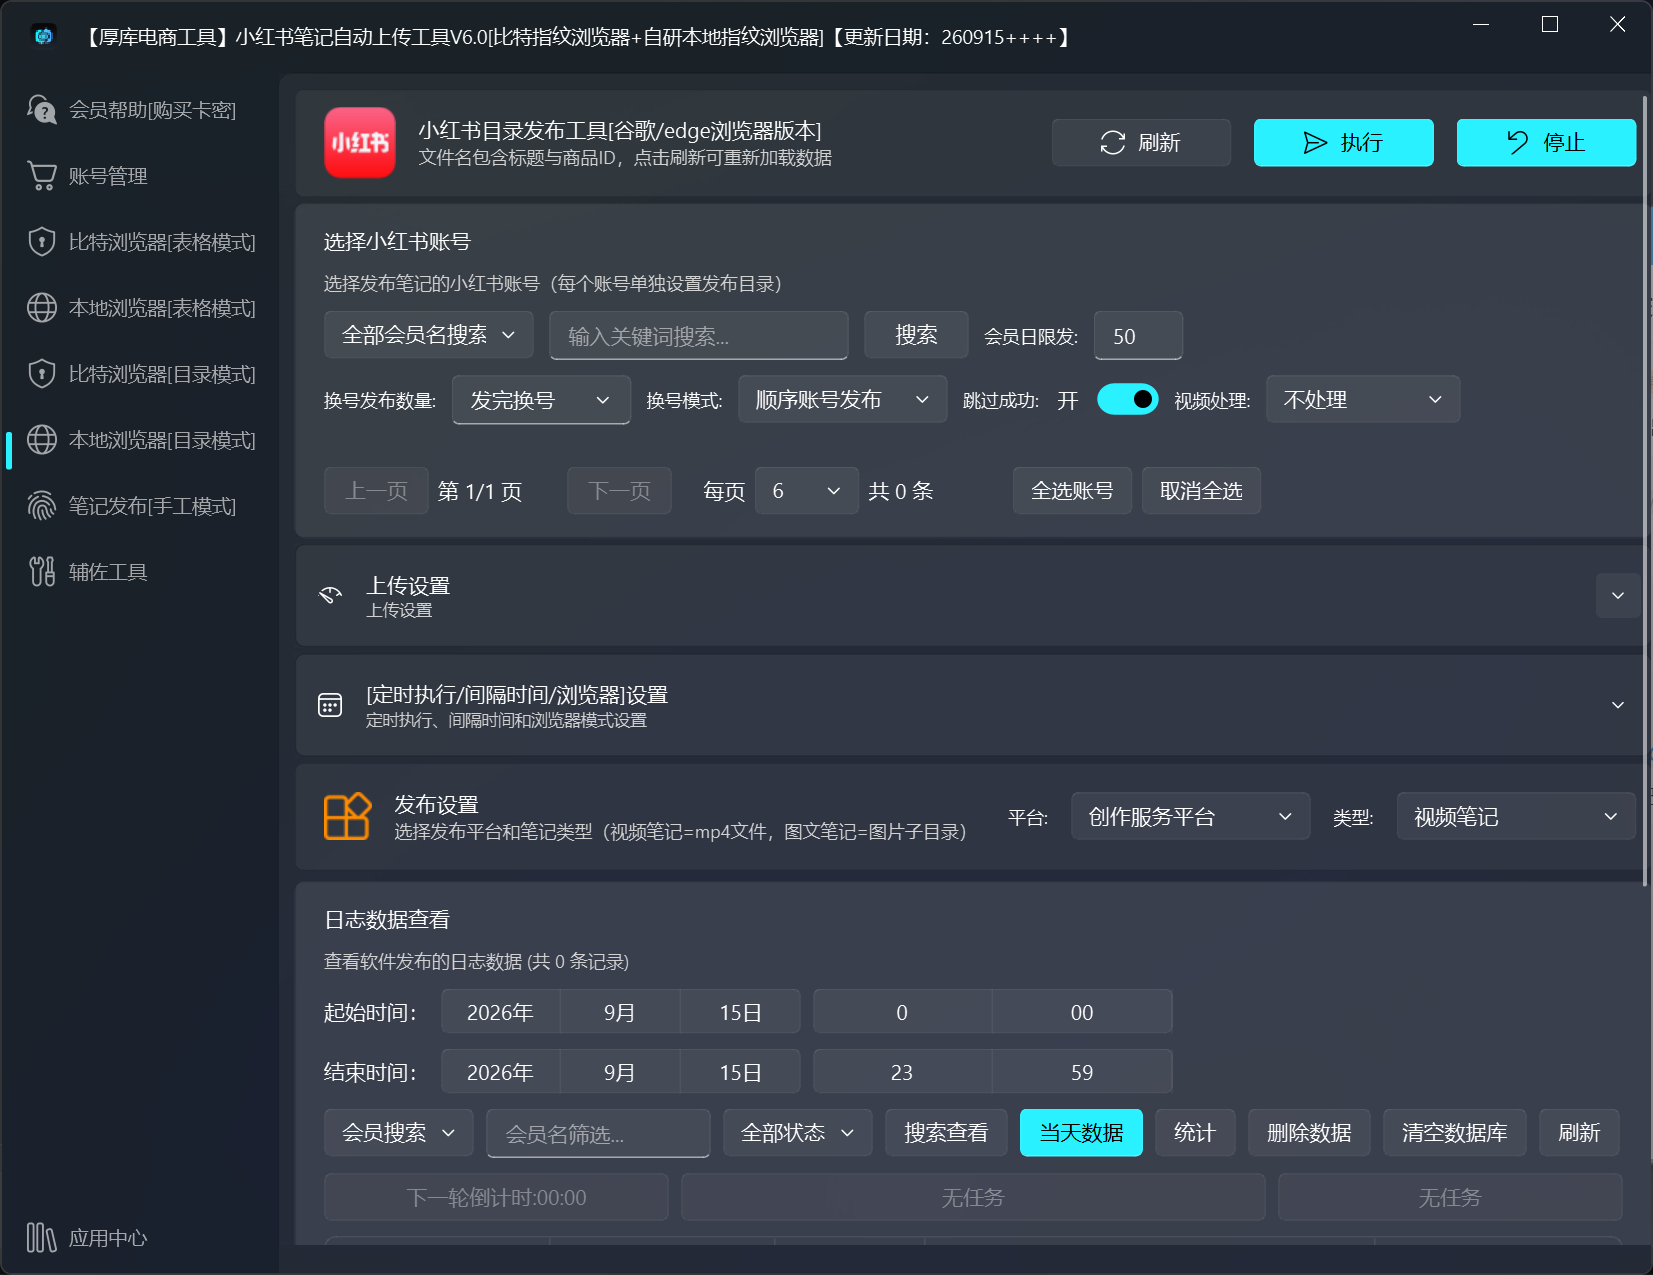This screenshot has width=1653, height=1275.
Task: Open 会员帮助[购买卡密] sidebar item
Action: [x=140, y=110]
